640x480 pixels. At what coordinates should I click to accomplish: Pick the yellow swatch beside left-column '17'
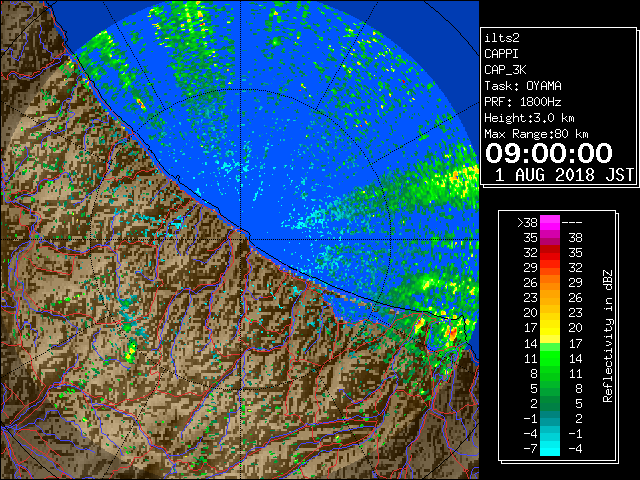550,328
